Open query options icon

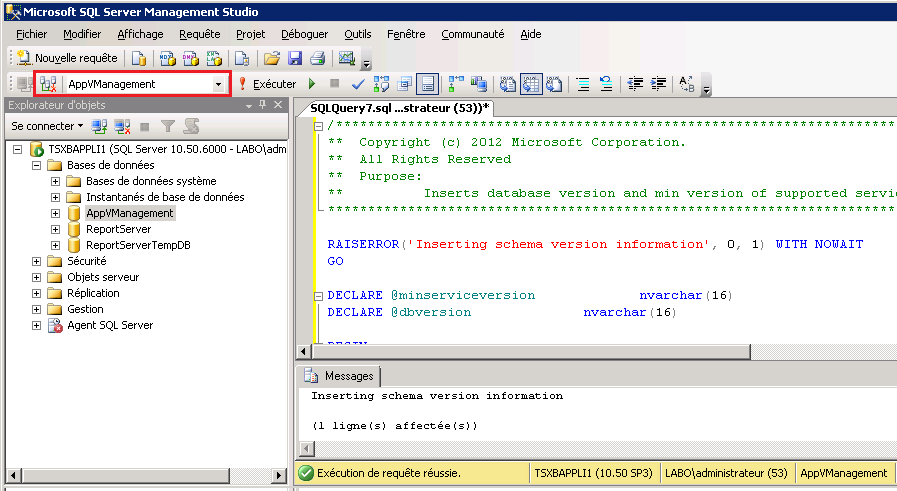[x=405, y=84]
